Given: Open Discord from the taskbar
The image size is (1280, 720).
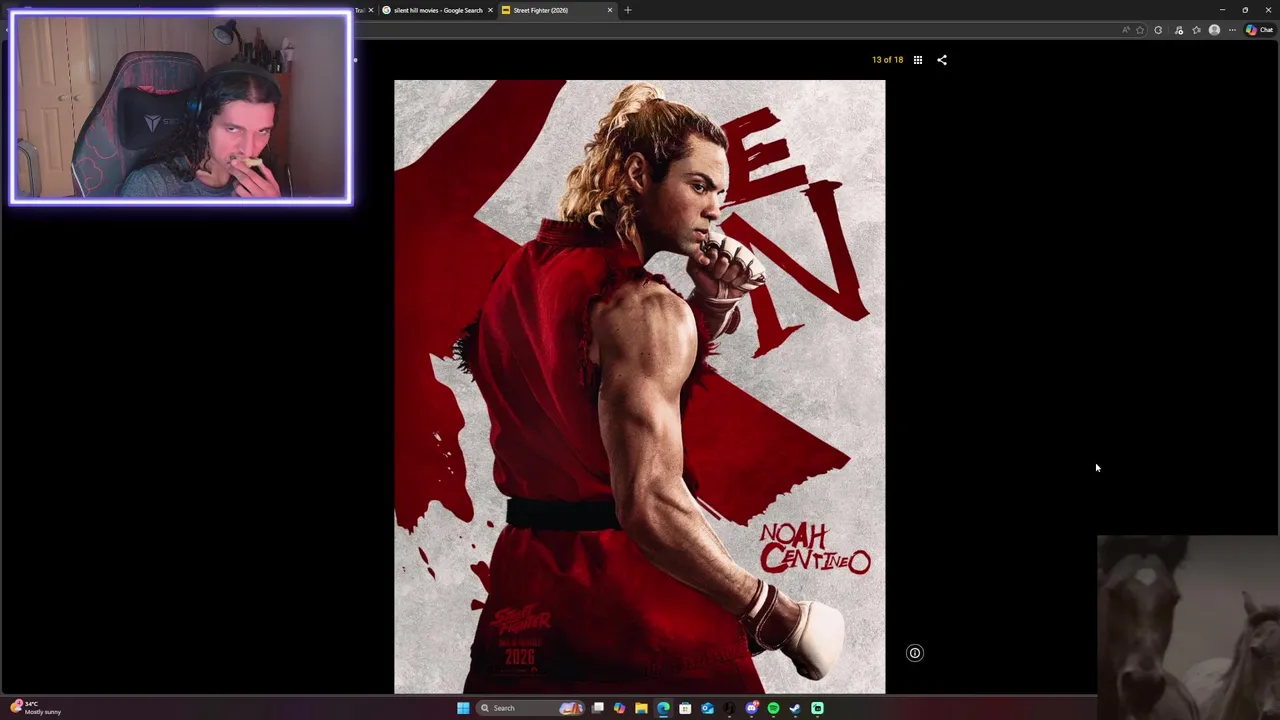Looking at the screenshot, I should coord(751,708).
